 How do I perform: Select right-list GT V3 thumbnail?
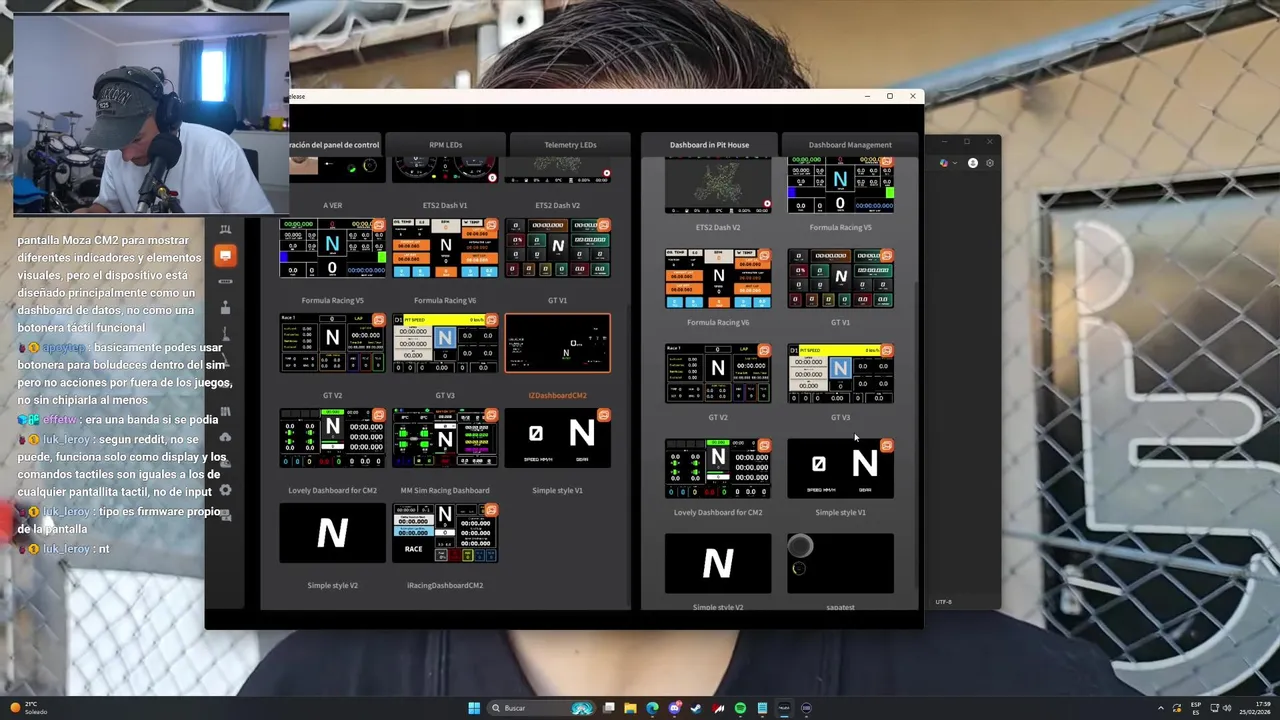click(x=840, y=373)
